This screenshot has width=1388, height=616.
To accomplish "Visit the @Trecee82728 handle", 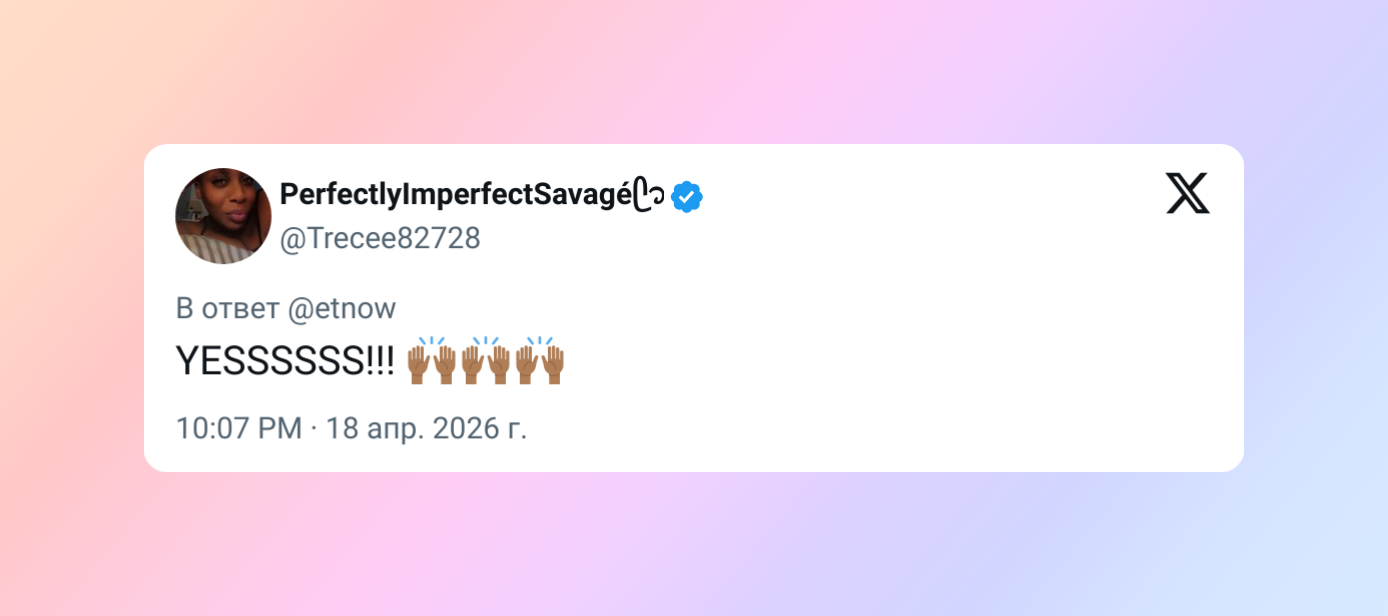I will coord(380,239).
